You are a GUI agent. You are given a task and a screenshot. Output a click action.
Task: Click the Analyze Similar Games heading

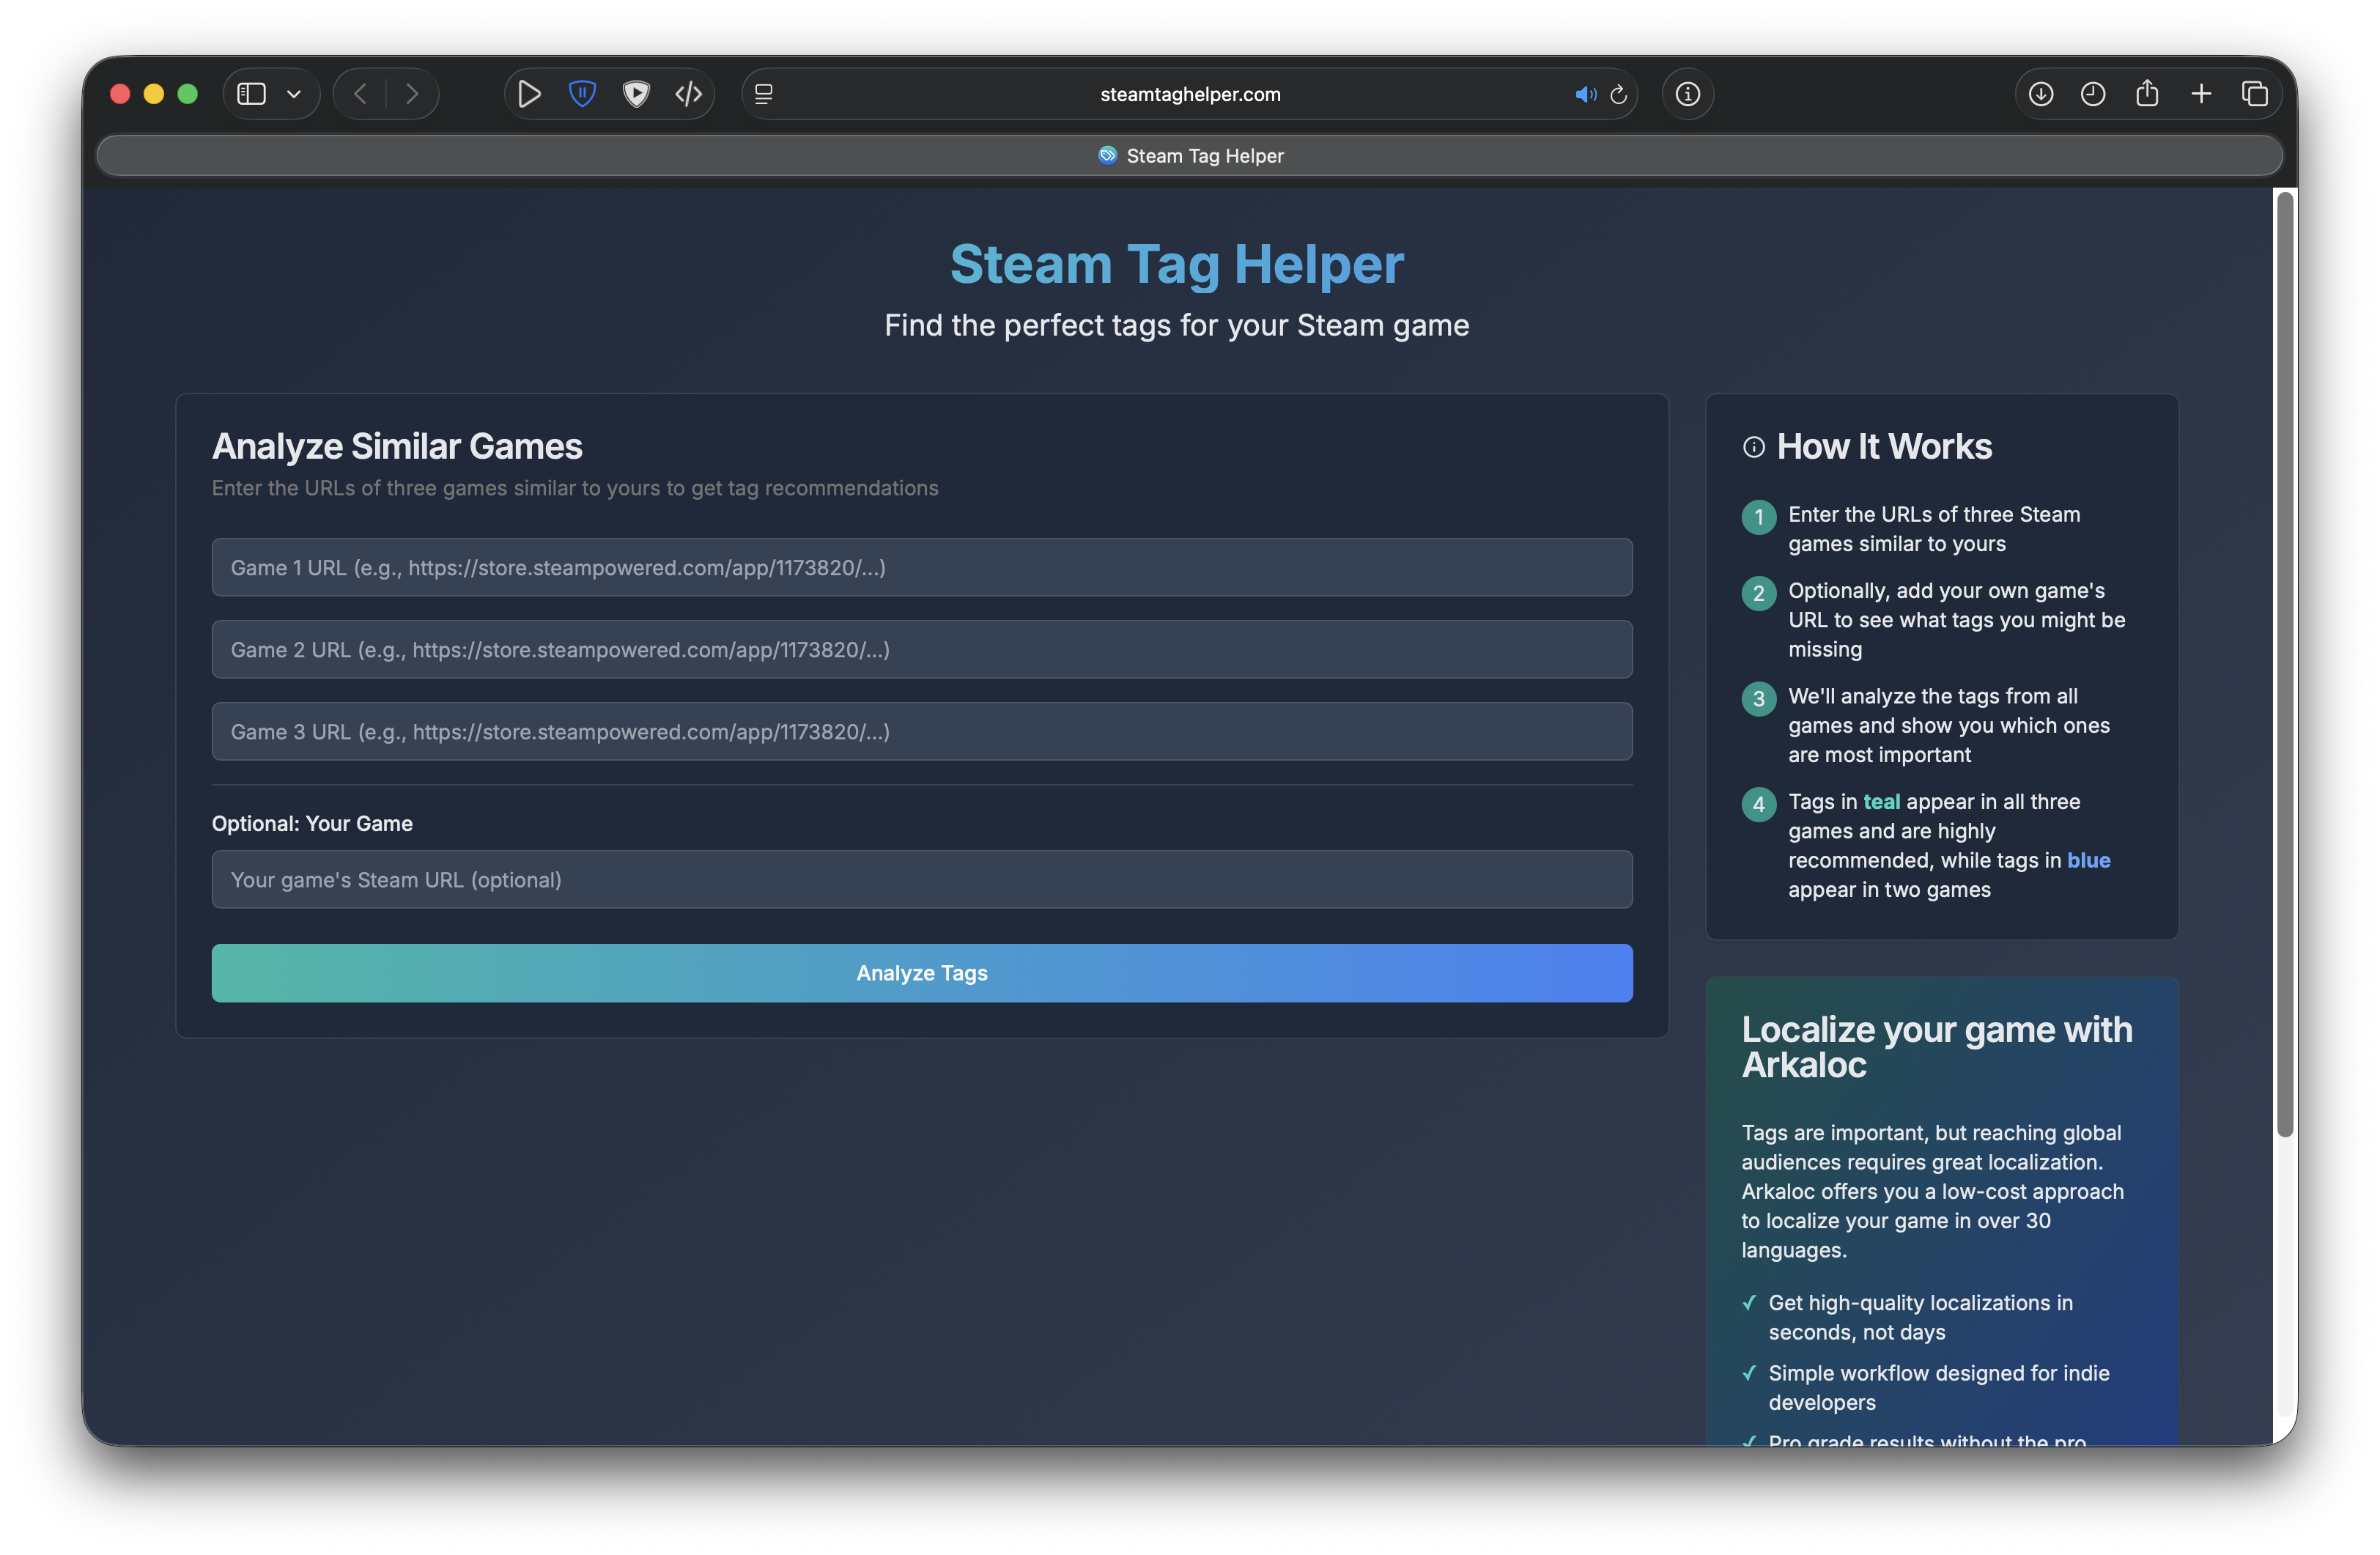397,447
